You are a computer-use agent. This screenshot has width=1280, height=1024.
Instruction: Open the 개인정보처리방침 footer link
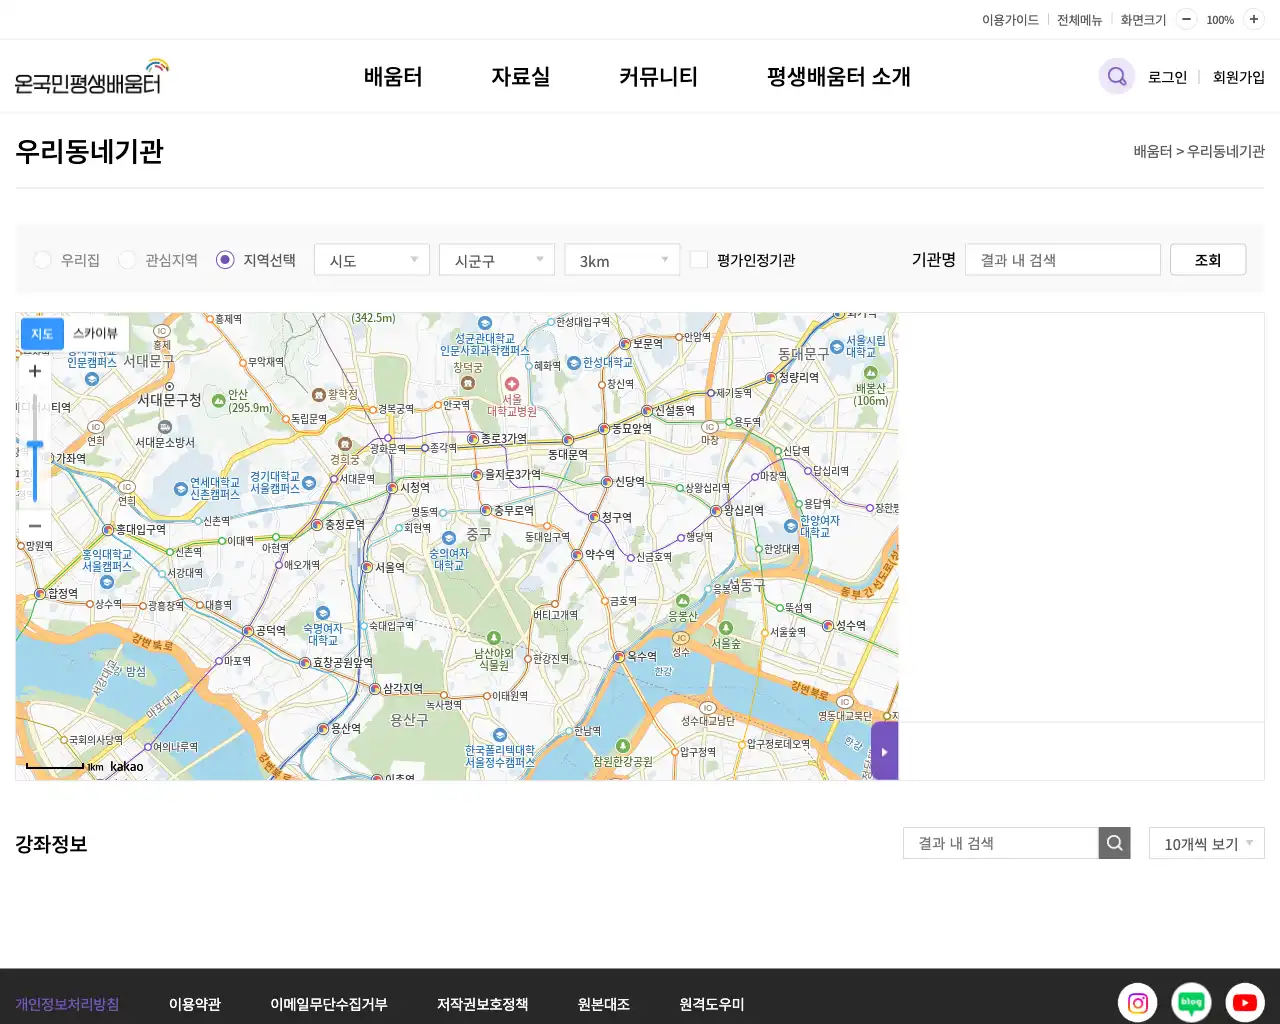pos(67,1004)
